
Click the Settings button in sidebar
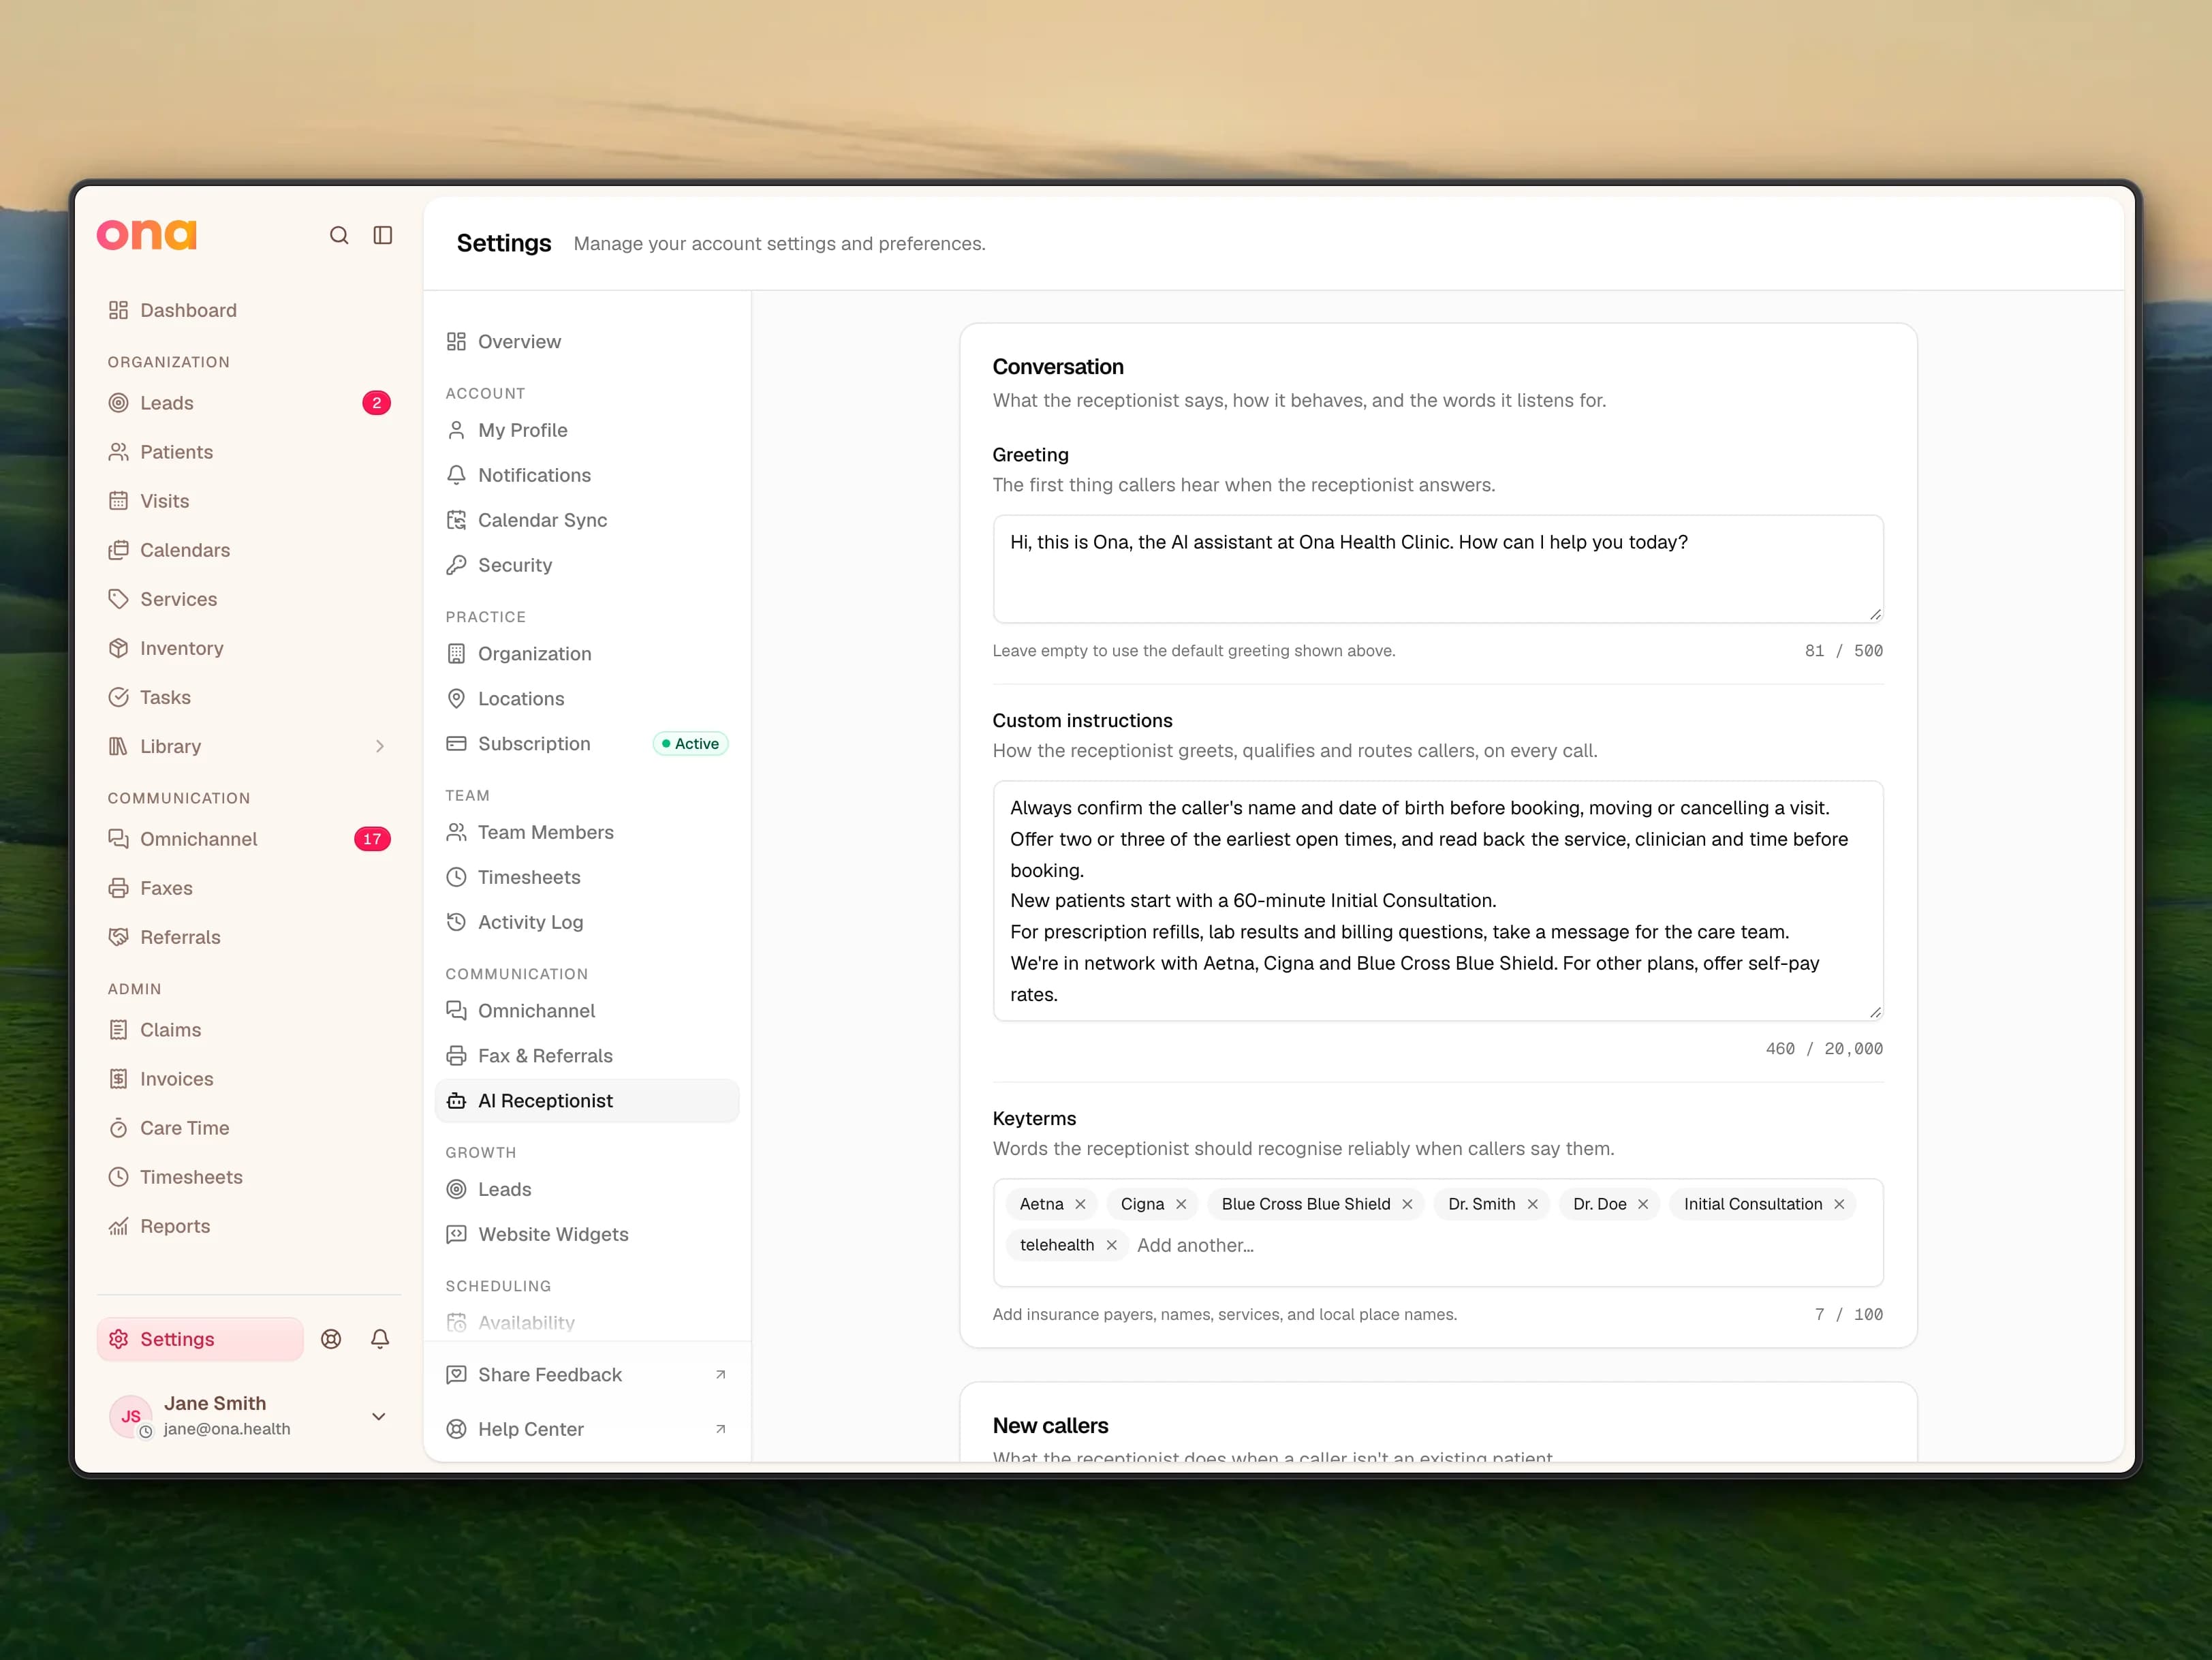[x=200, y=1339]
